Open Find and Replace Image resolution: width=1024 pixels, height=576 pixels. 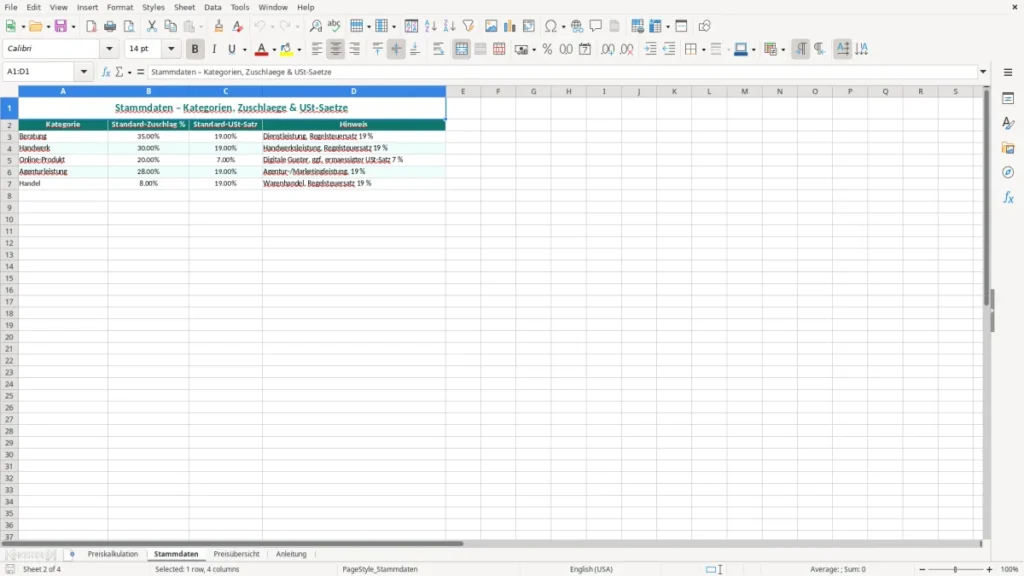(x=315, y=26)
